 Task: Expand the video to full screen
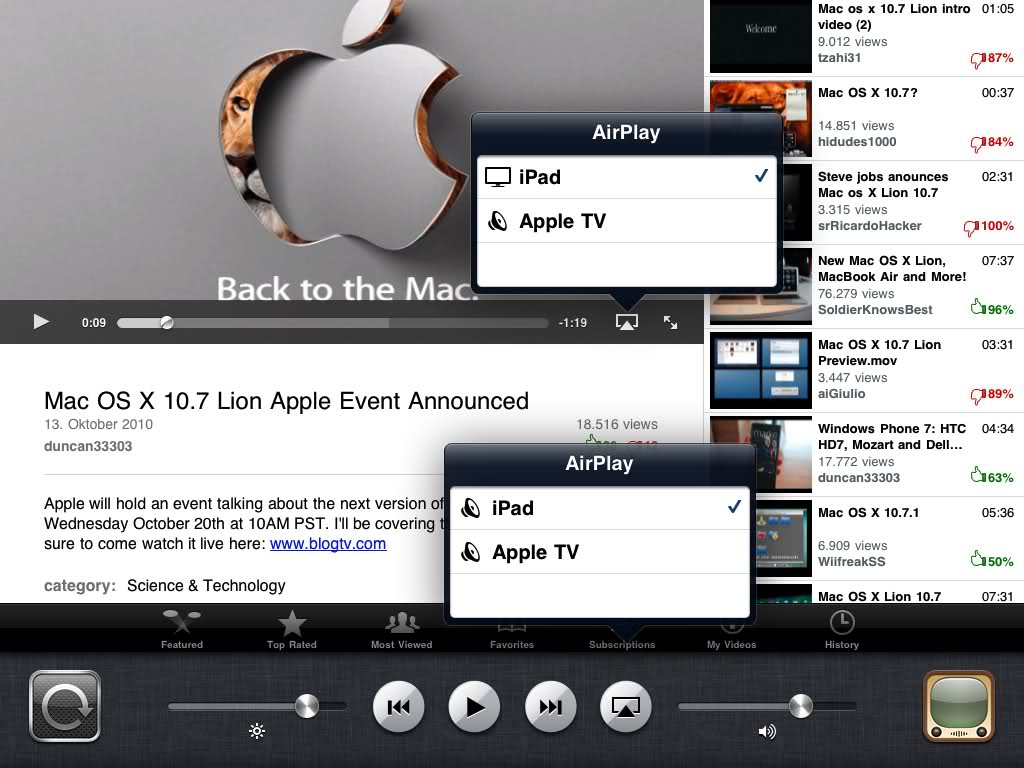(670, 322)
